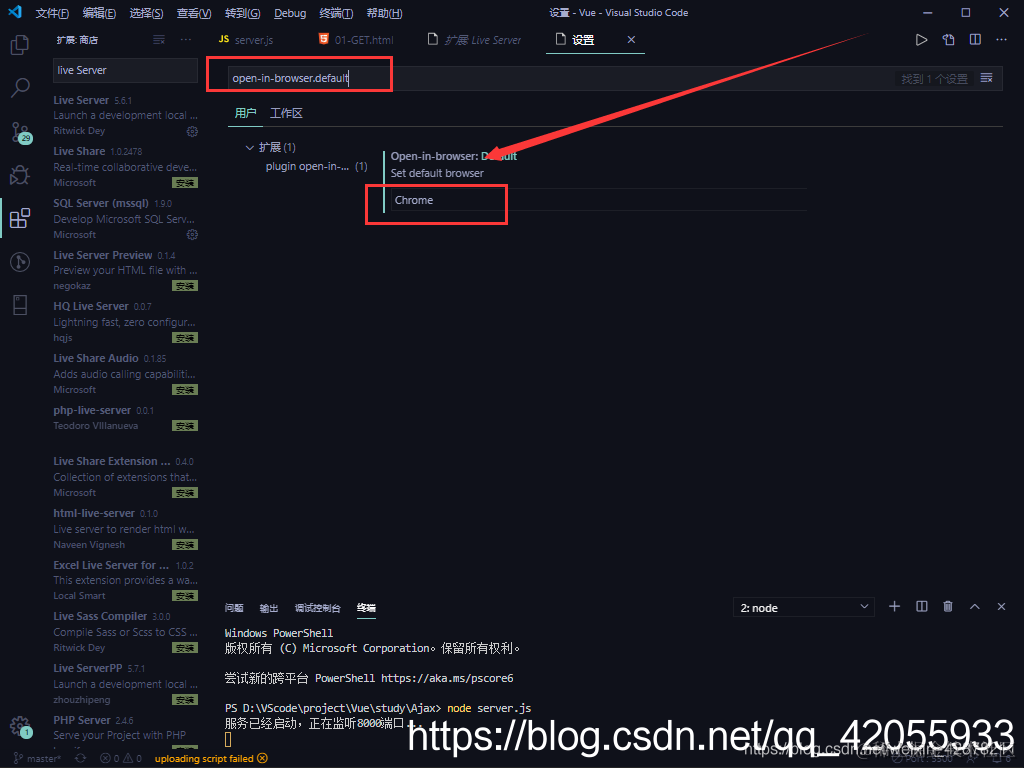Viewport: 1024px width, 768px height.
Task: Open editor more actions ellipsis
Action: [x=1001, y=40]
